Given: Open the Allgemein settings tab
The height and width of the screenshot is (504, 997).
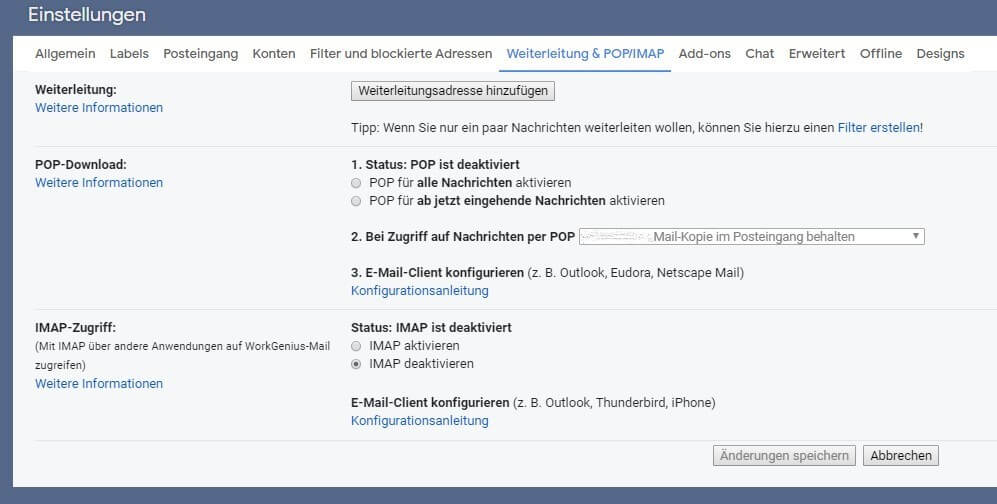Looking at the screenshot, I should pos(65,54).
